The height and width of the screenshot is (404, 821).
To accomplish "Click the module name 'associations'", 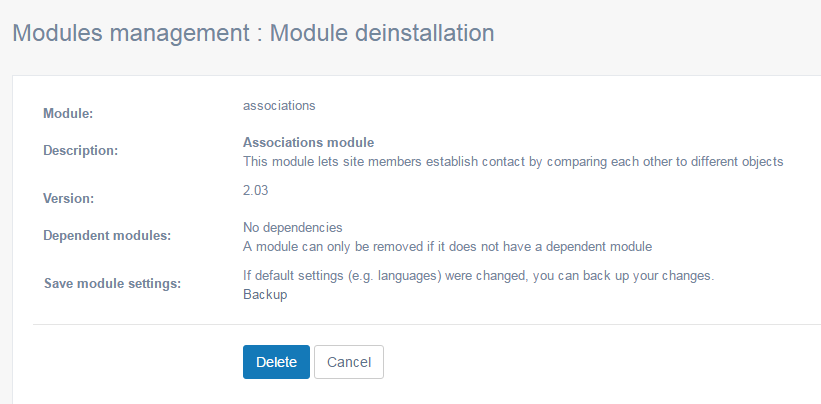I will (x=279, y=106).
